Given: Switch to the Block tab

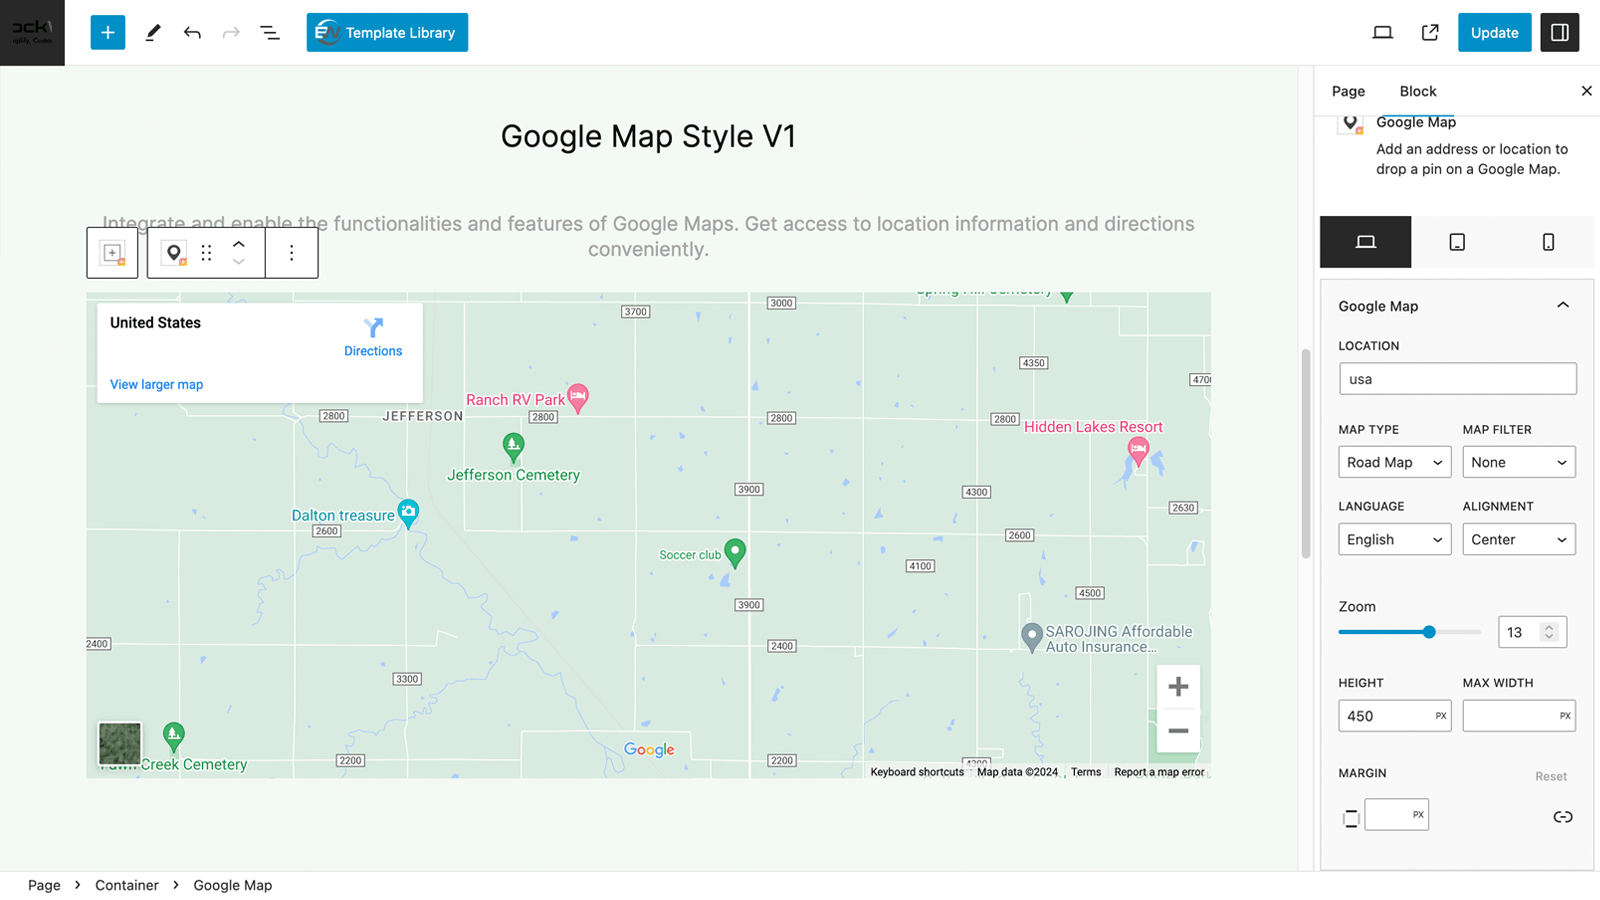Looking at the screenshot, I should (x=1418, y=91).
